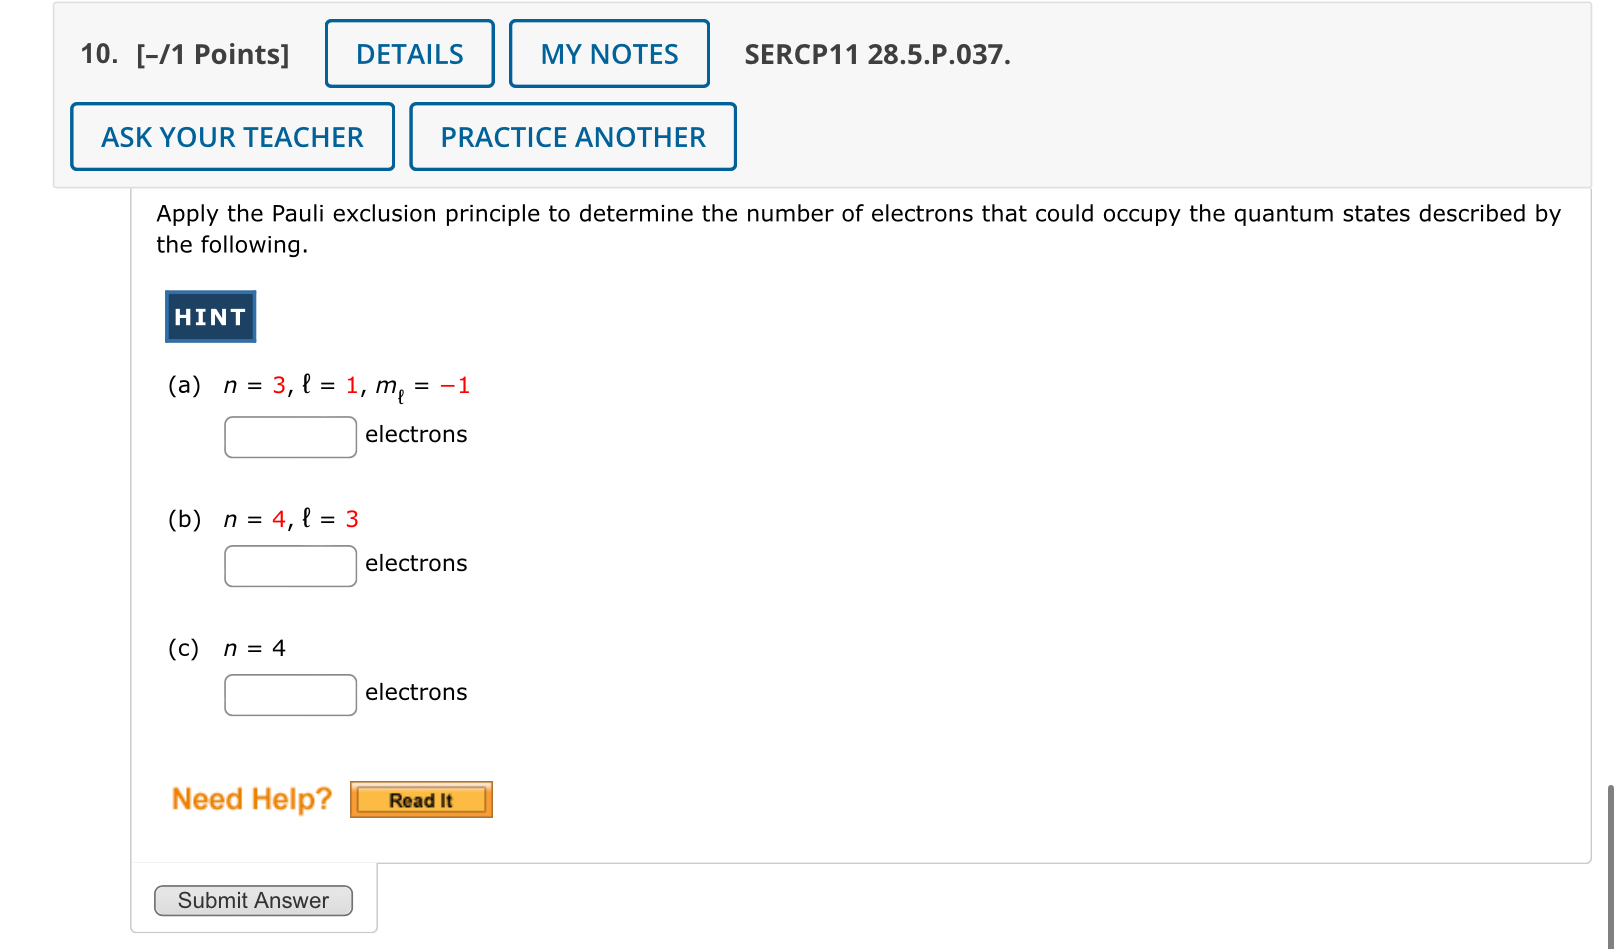Open PRACTICE ANOTHER for a new problem
Screen dimensions: 1620x949
pos(572,137)
